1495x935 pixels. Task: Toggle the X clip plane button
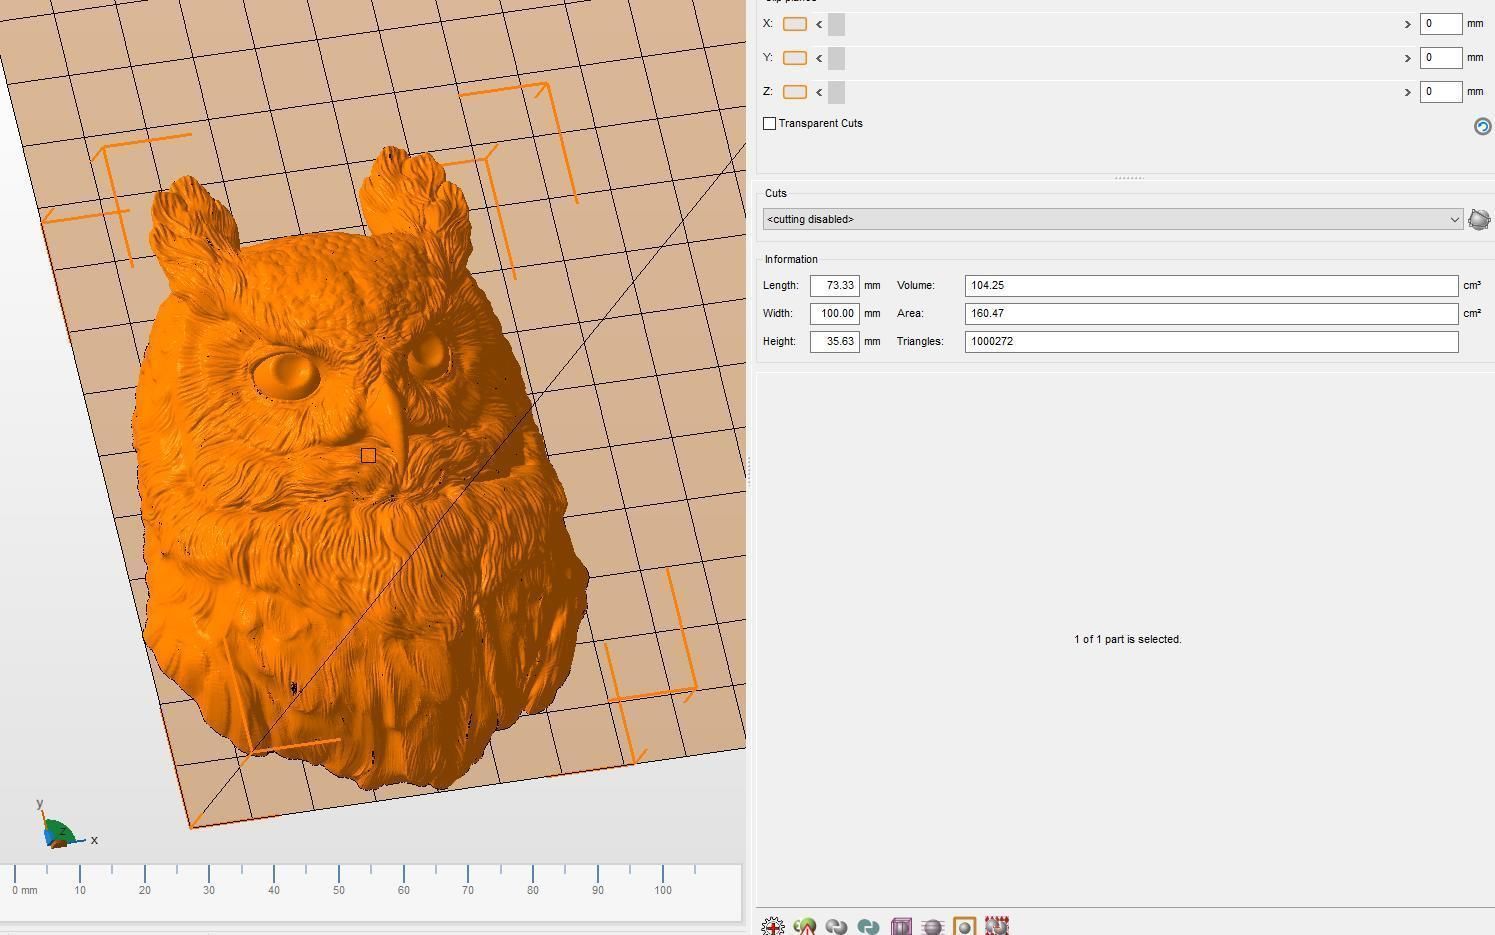click(x=795, y=24)
